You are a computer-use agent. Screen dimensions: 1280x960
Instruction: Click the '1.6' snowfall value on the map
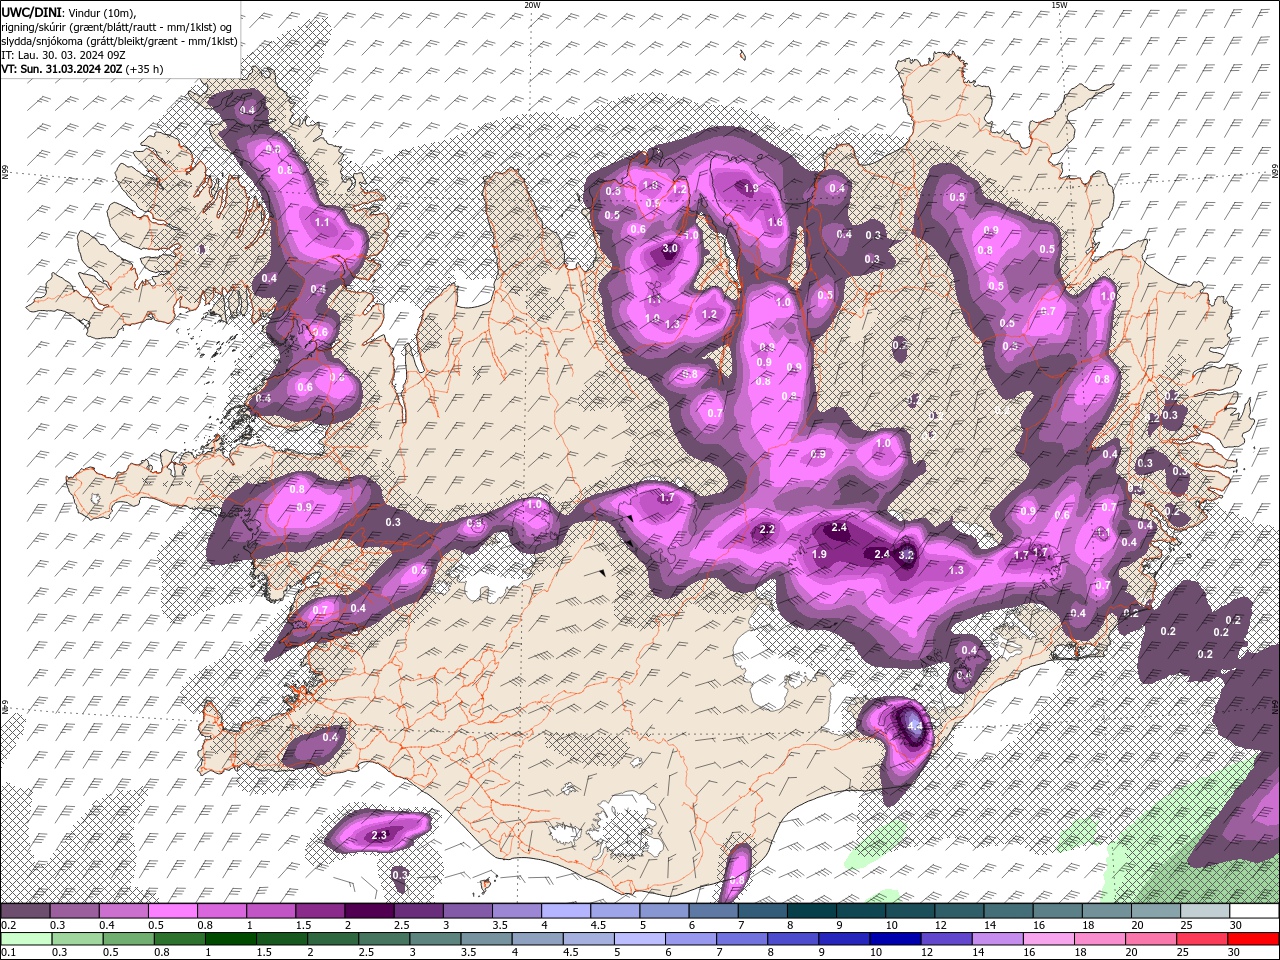[x=774, y=222]
